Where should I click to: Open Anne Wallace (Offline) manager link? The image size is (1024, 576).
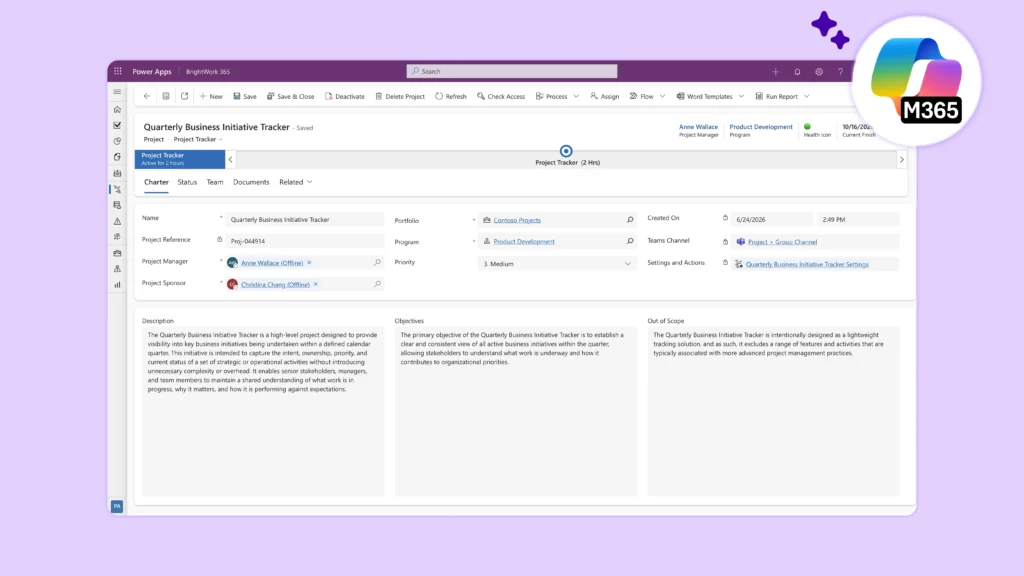point(272,263)
